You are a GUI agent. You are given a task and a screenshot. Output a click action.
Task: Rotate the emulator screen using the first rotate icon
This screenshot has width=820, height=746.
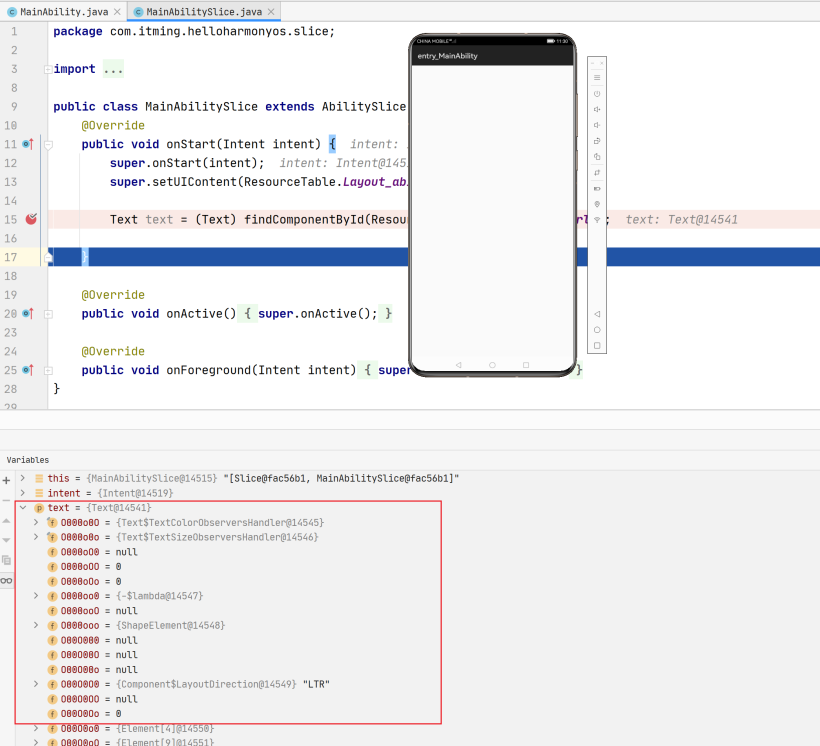click(597, 141)
